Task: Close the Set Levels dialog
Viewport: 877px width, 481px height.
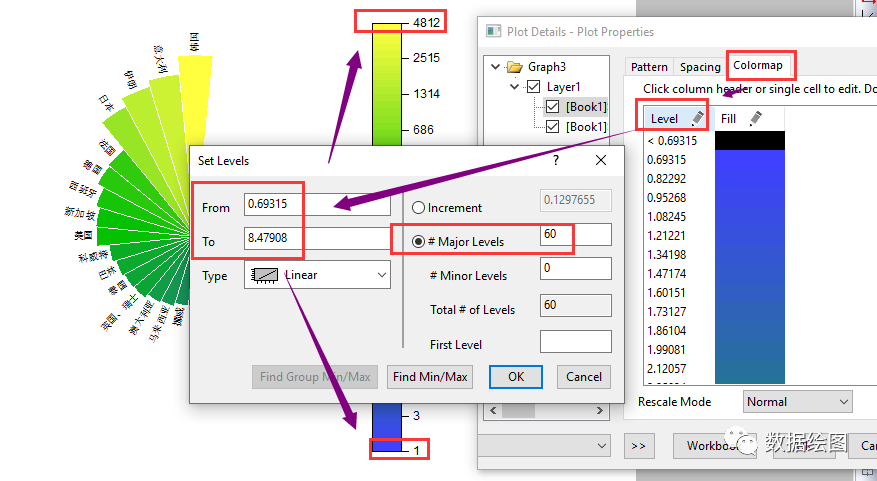Action: [601, 161]
